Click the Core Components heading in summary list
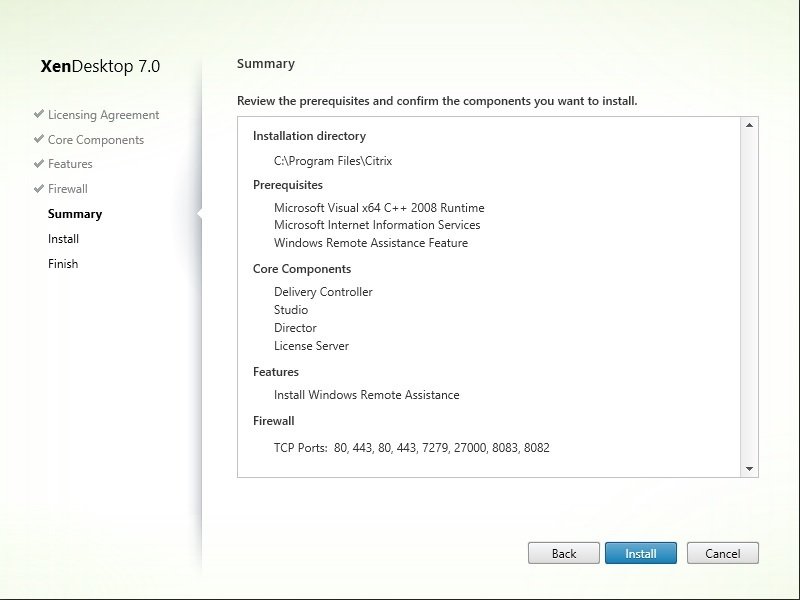Viewport: 800px width, 600px height. click(x=302, y=269)
